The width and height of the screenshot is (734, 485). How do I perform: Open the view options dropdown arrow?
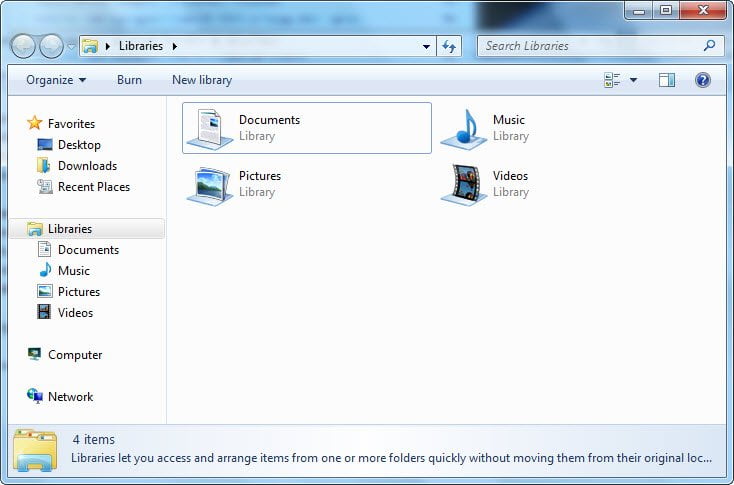(x=633, y=80)
